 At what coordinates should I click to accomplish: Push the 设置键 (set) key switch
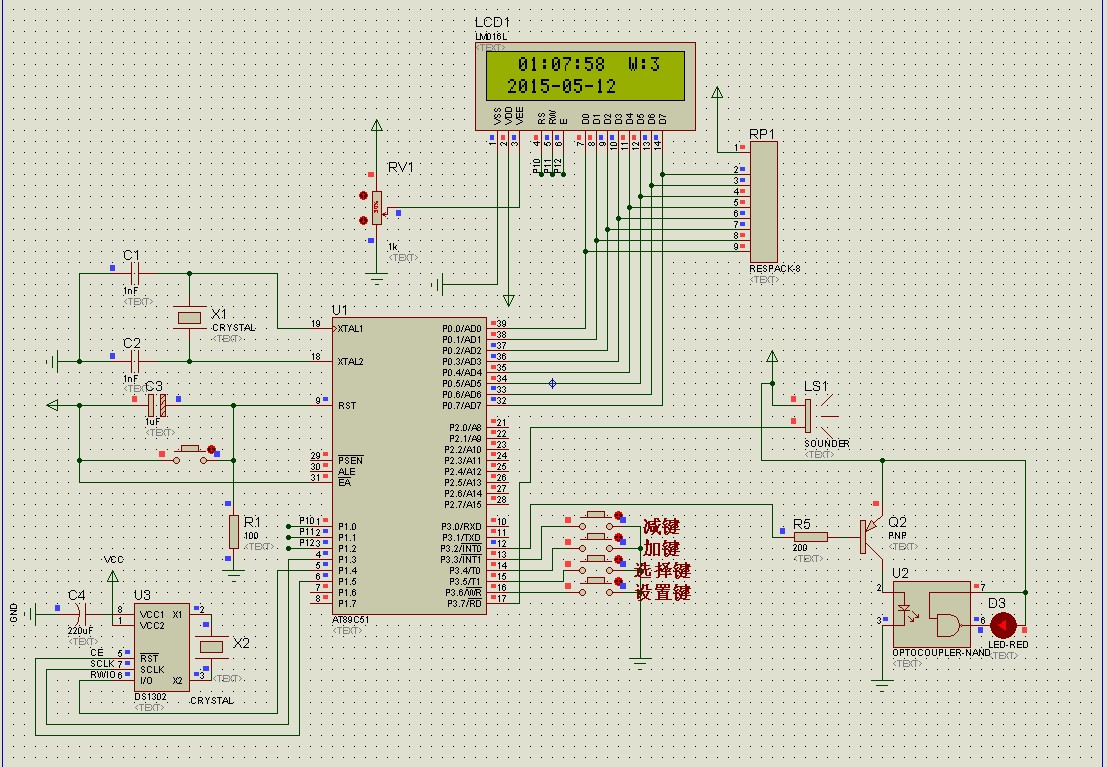597,586
